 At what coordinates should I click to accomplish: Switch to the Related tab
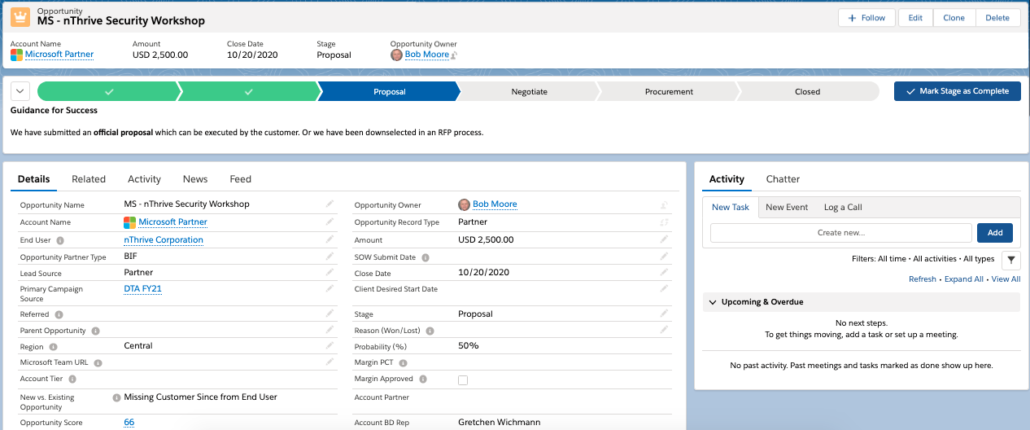[x=89, y=179]
